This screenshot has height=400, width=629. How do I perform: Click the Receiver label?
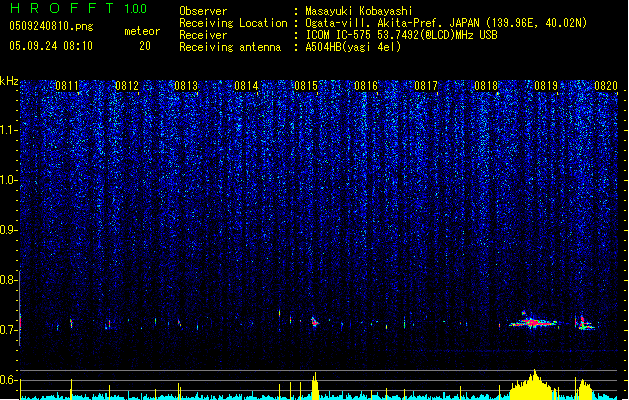tap(203, 35)
